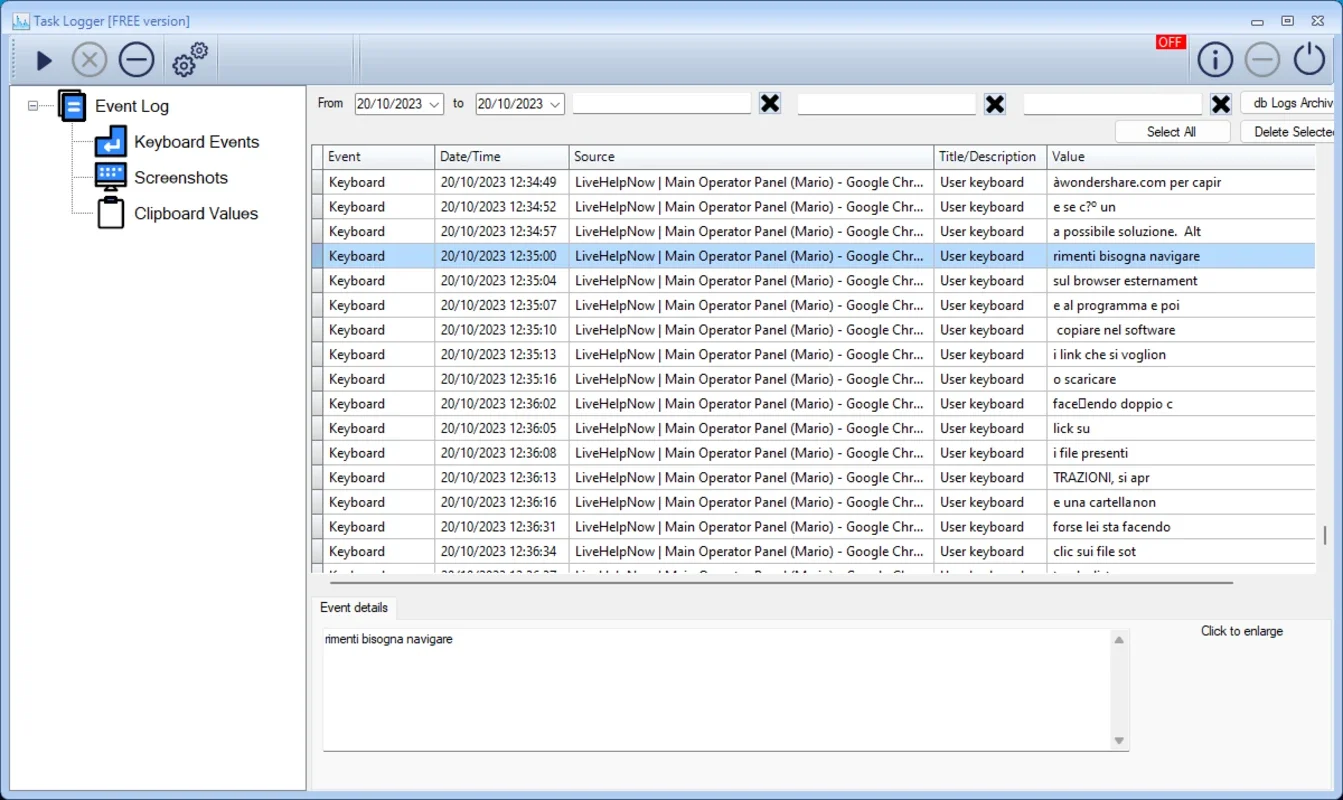
Task: Click the Event details tab
Action: click(x=354, y=608)
